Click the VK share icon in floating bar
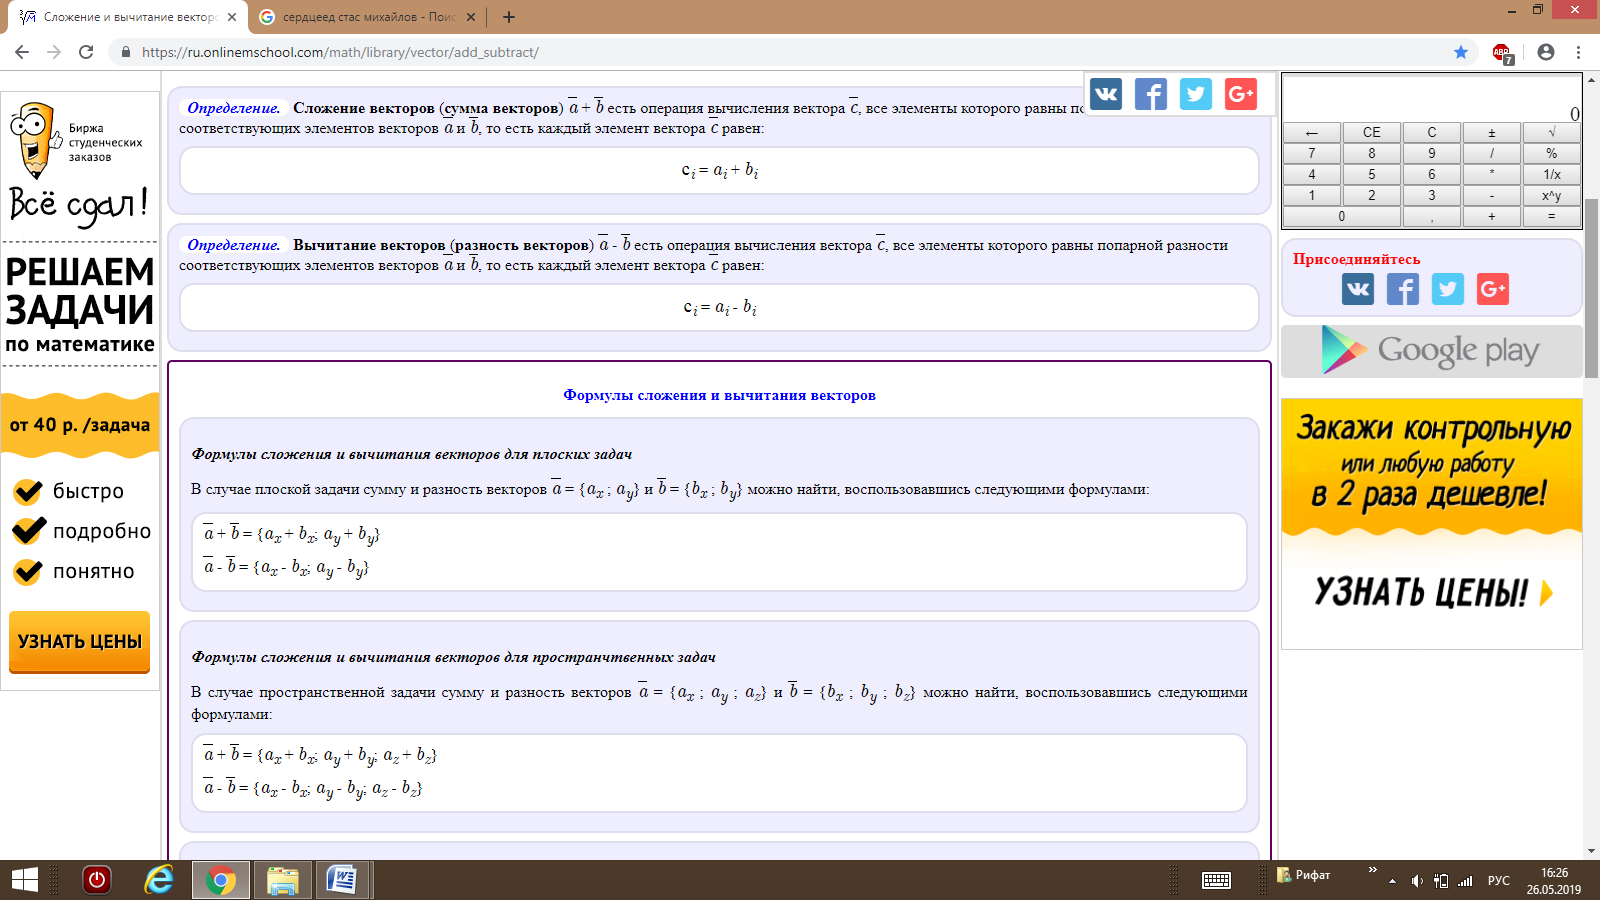Viewport: 1600px width, 900px height. (x=1106, y=94)
